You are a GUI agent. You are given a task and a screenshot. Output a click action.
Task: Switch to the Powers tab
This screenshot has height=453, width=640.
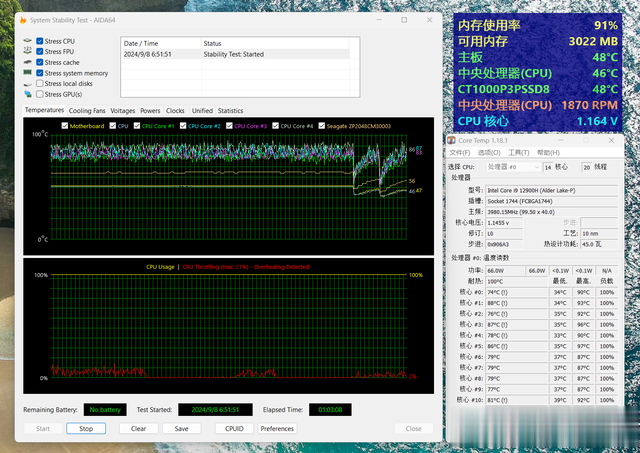pyautogui.click(x=150, y=111)
